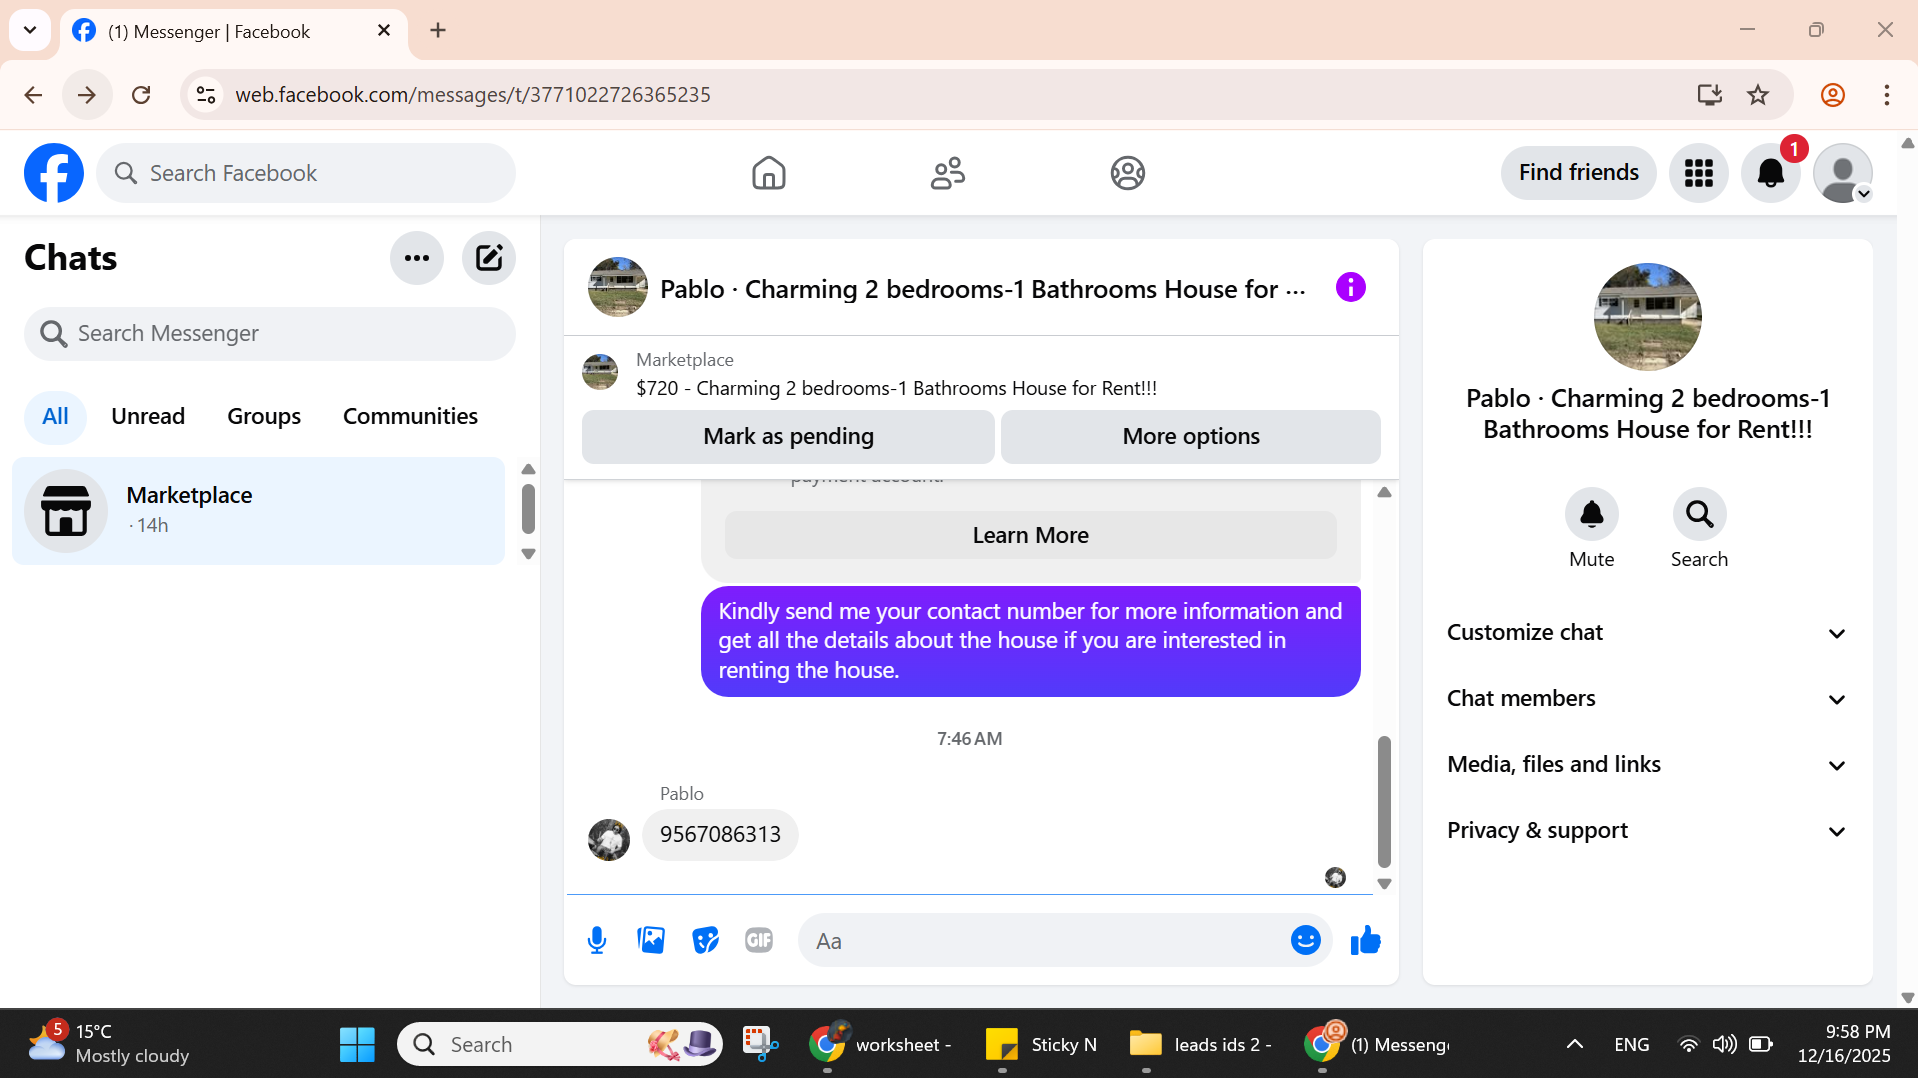The image size is (1918, 1078).
Task: Search in conversation magnifier icon
Action: pyautogui.click(x=1699, y=514)
